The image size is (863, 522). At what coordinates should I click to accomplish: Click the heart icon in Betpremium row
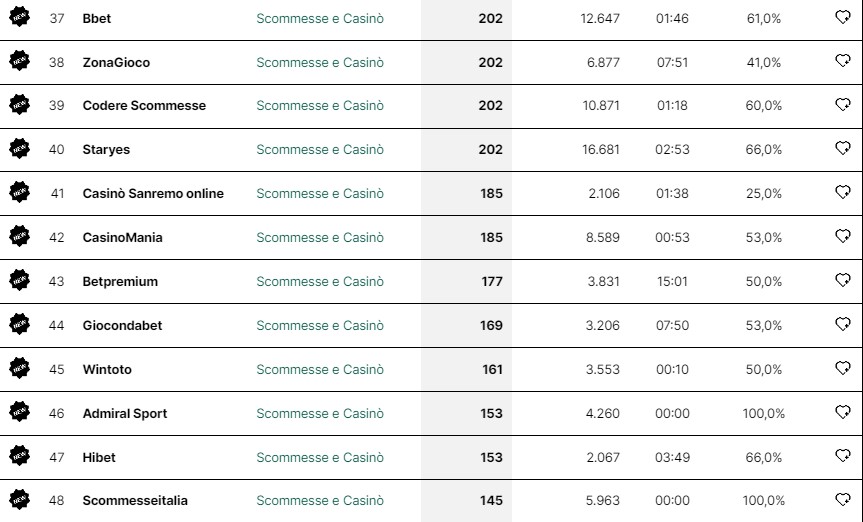pyautogui.click(x=843, y=280)
